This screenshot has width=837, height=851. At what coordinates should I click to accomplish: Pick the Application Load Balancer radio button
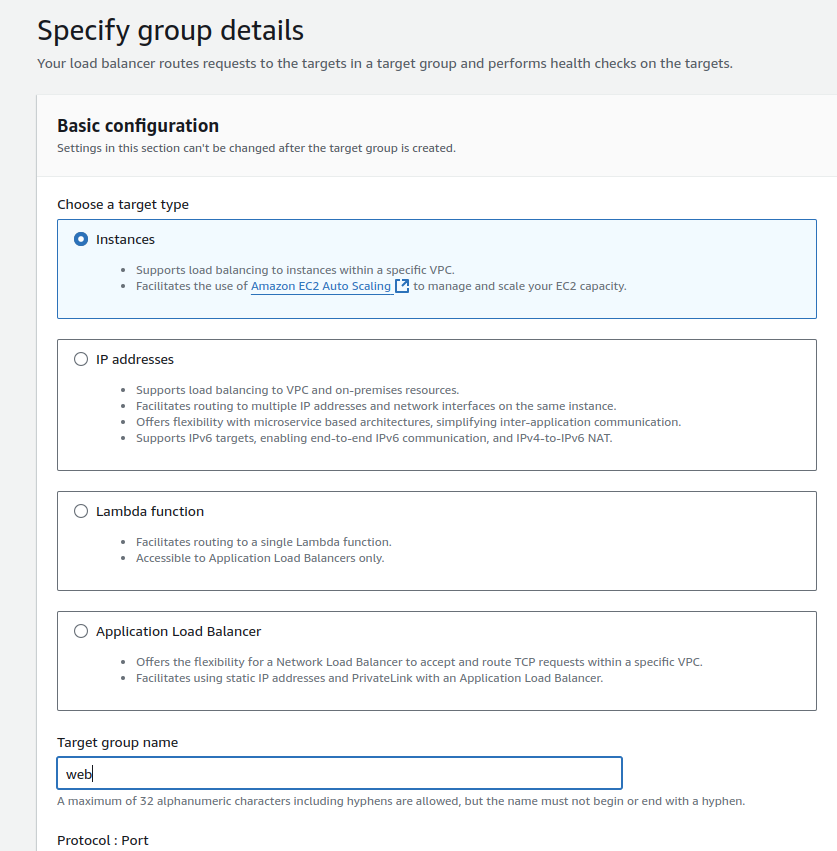(x=81, y=632)
